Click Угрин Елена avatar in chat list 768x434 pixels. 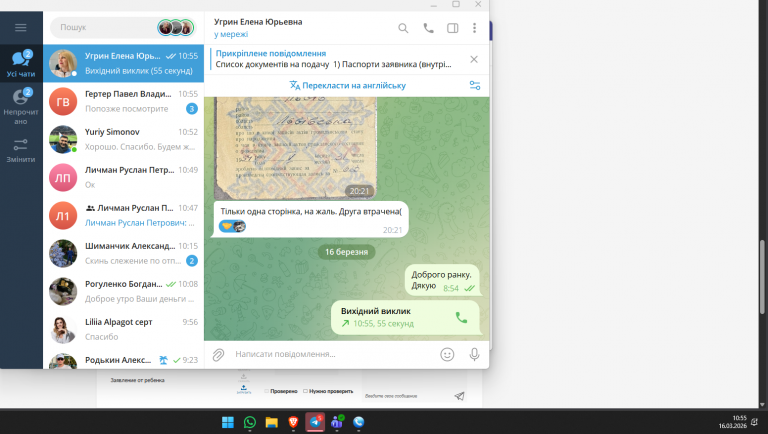(x=63, y=63)
